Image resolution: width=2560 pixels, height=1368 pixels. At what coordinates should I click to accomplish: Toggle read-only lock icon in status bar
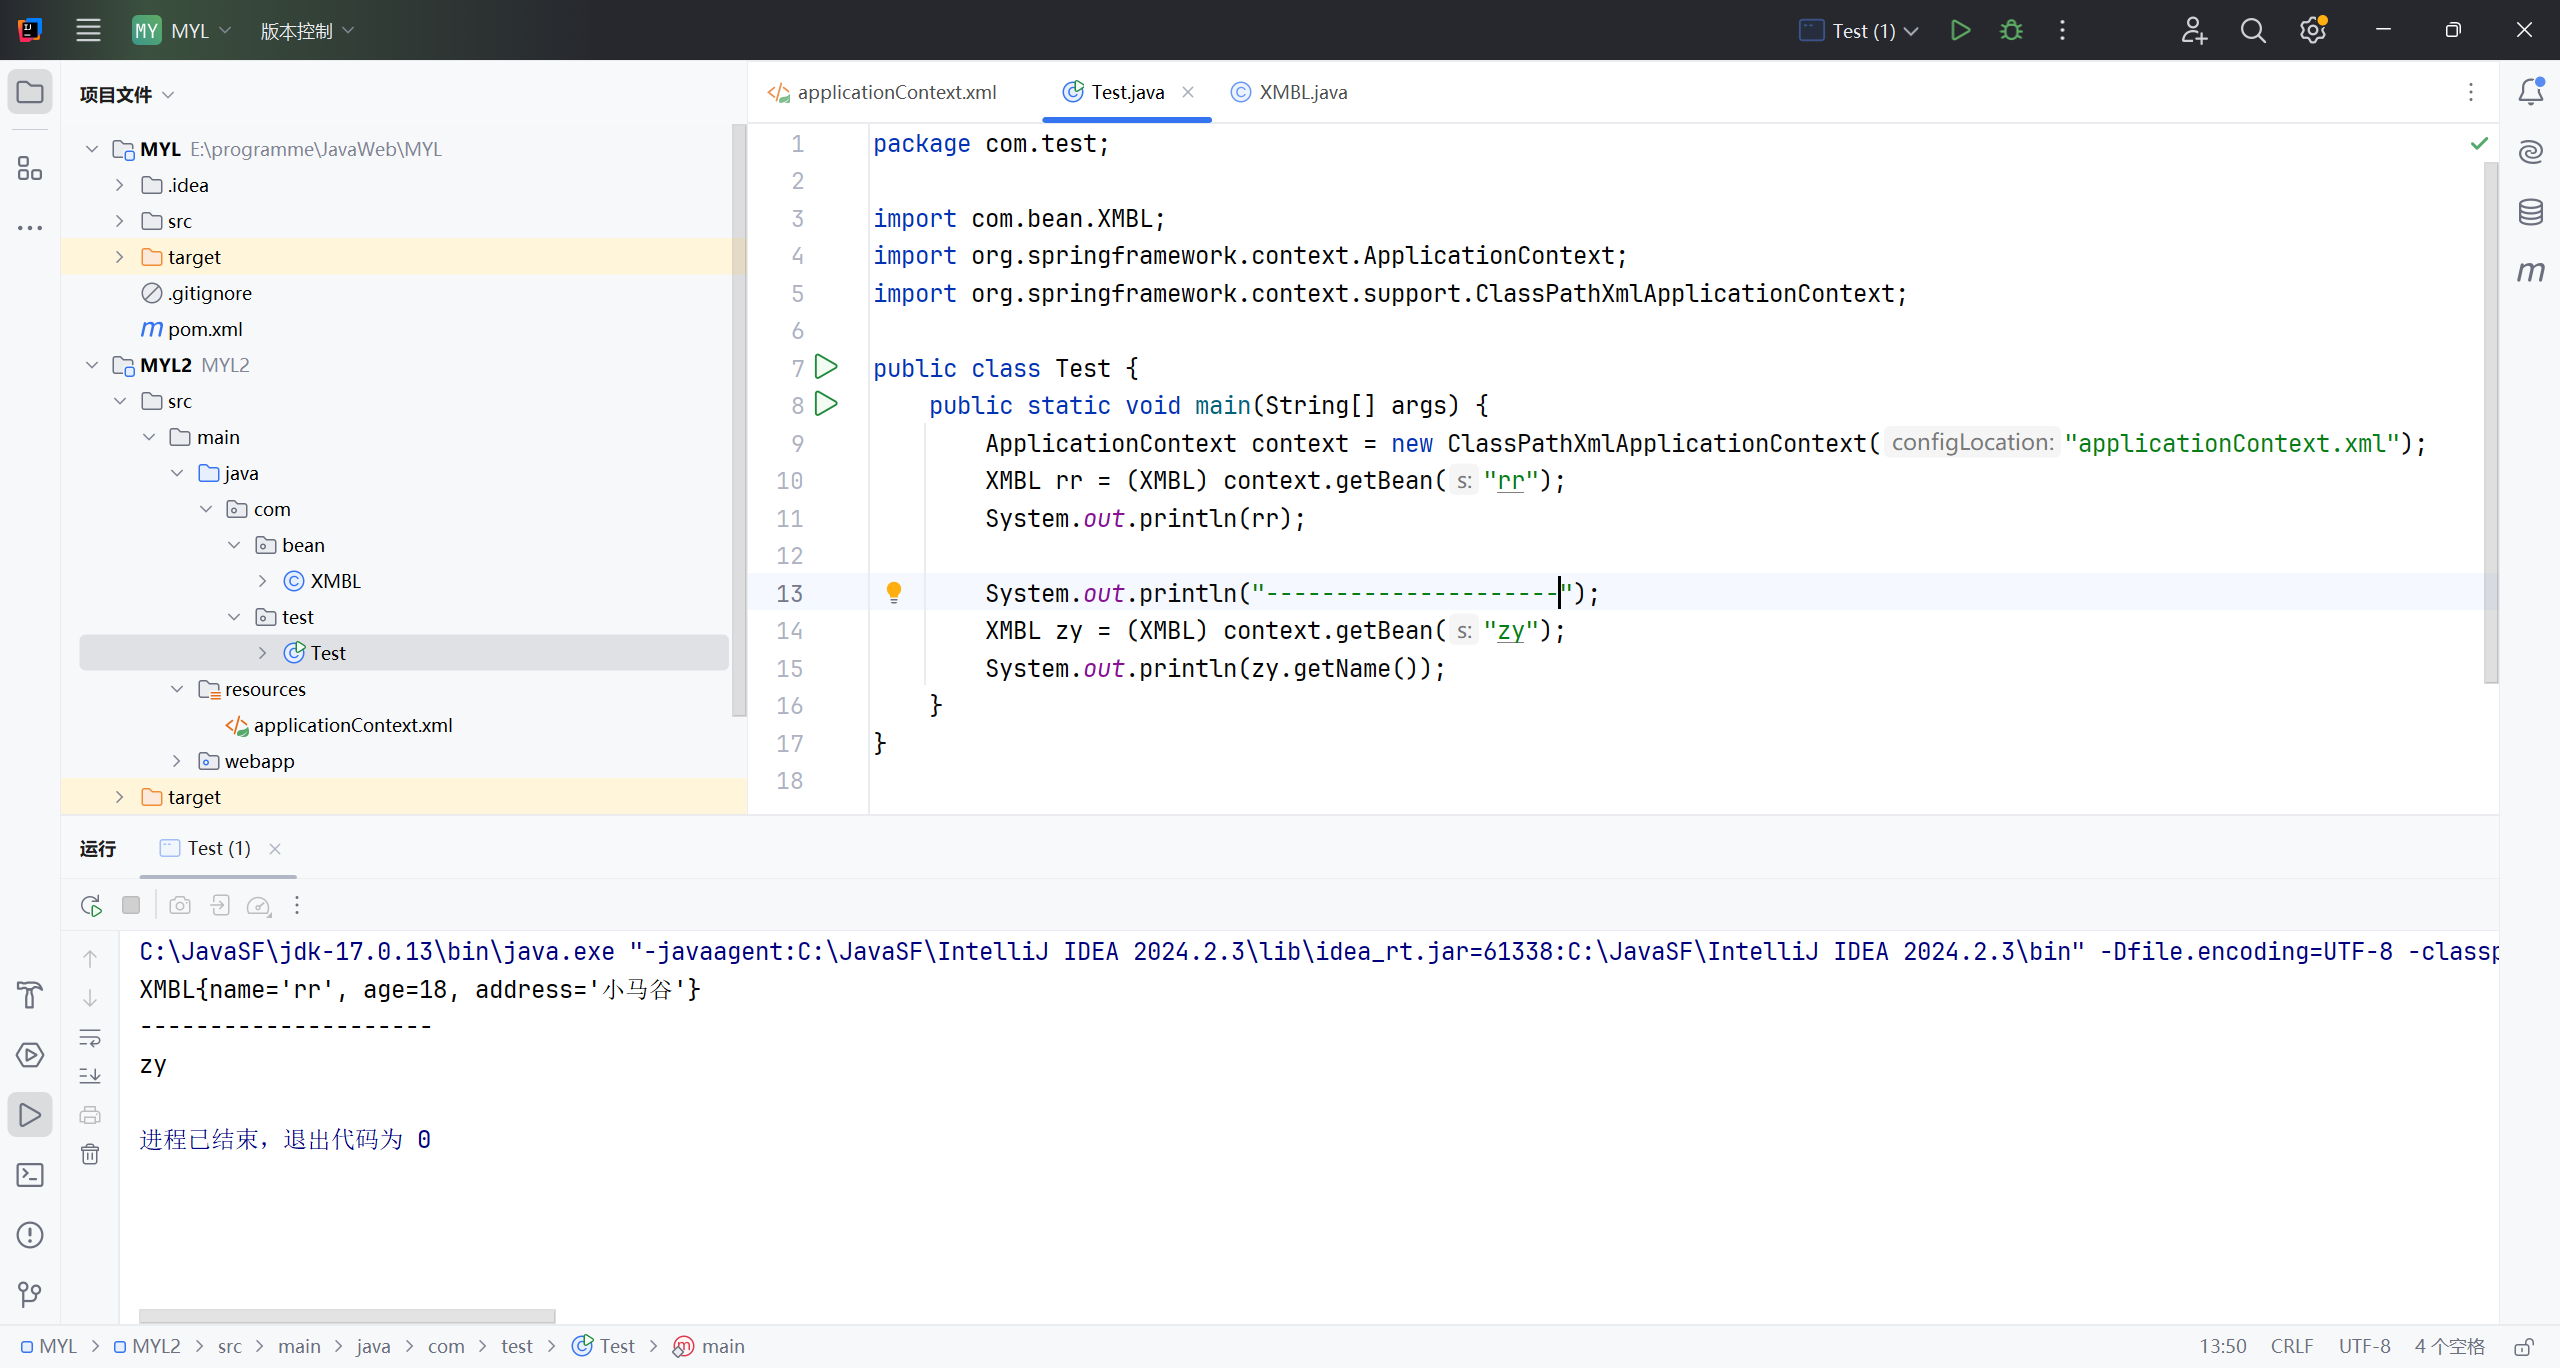(x=2524, y=1346)
